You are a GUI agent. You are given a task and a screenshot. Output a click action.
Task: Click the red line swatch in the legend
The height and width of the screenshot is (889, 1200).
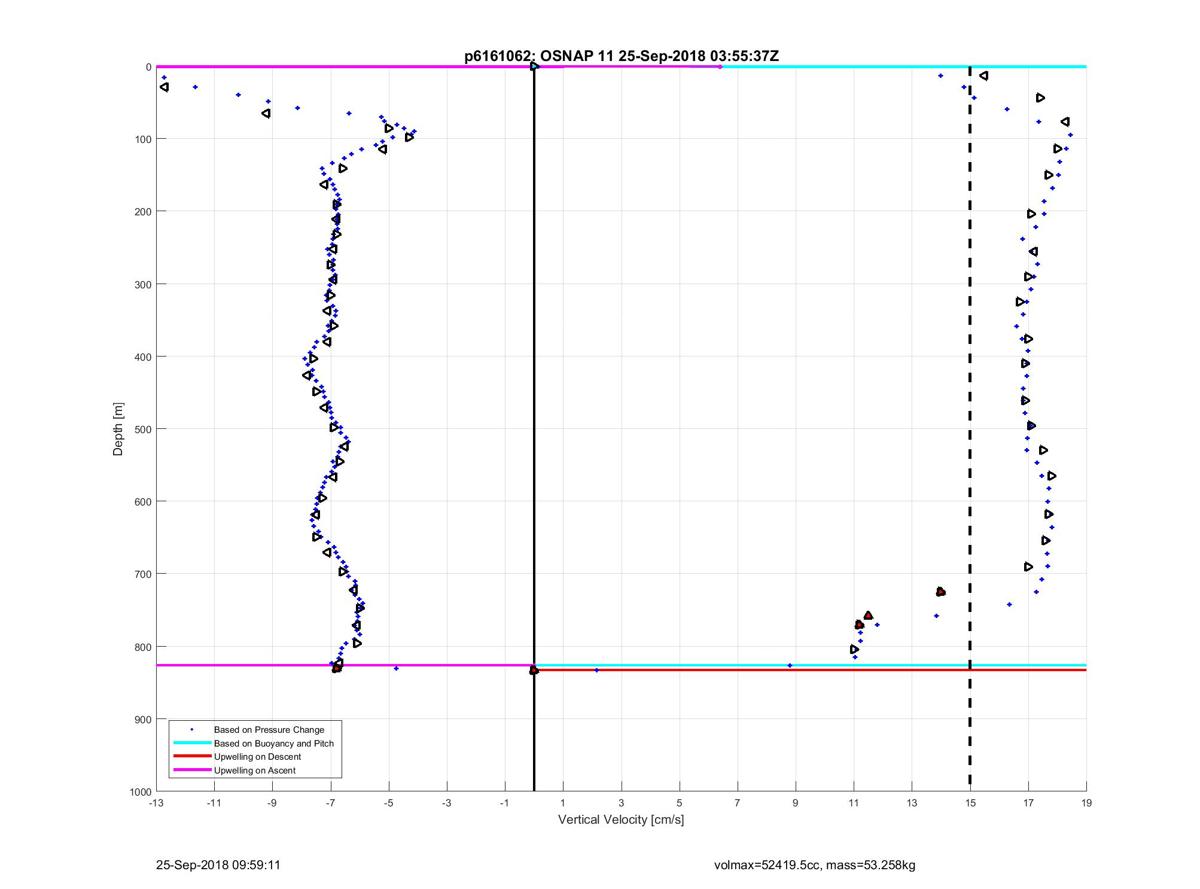(x=191, y=757)
